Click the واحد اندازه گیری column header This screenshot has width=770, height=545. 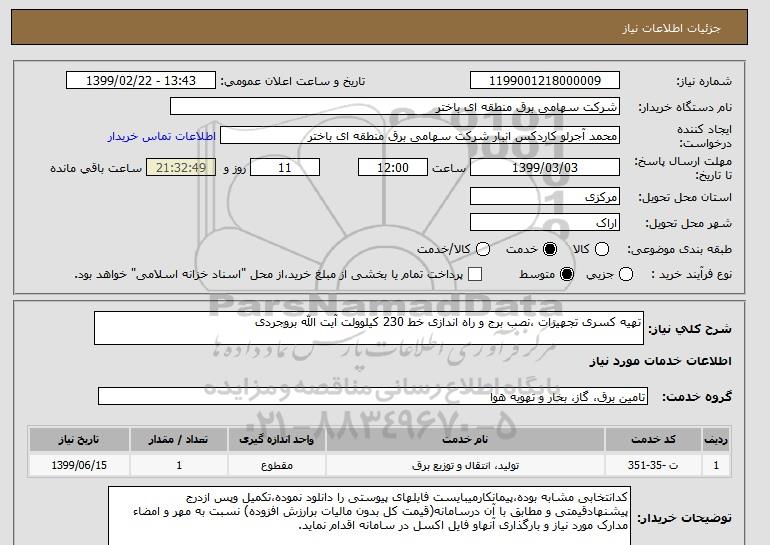[276, 439]
